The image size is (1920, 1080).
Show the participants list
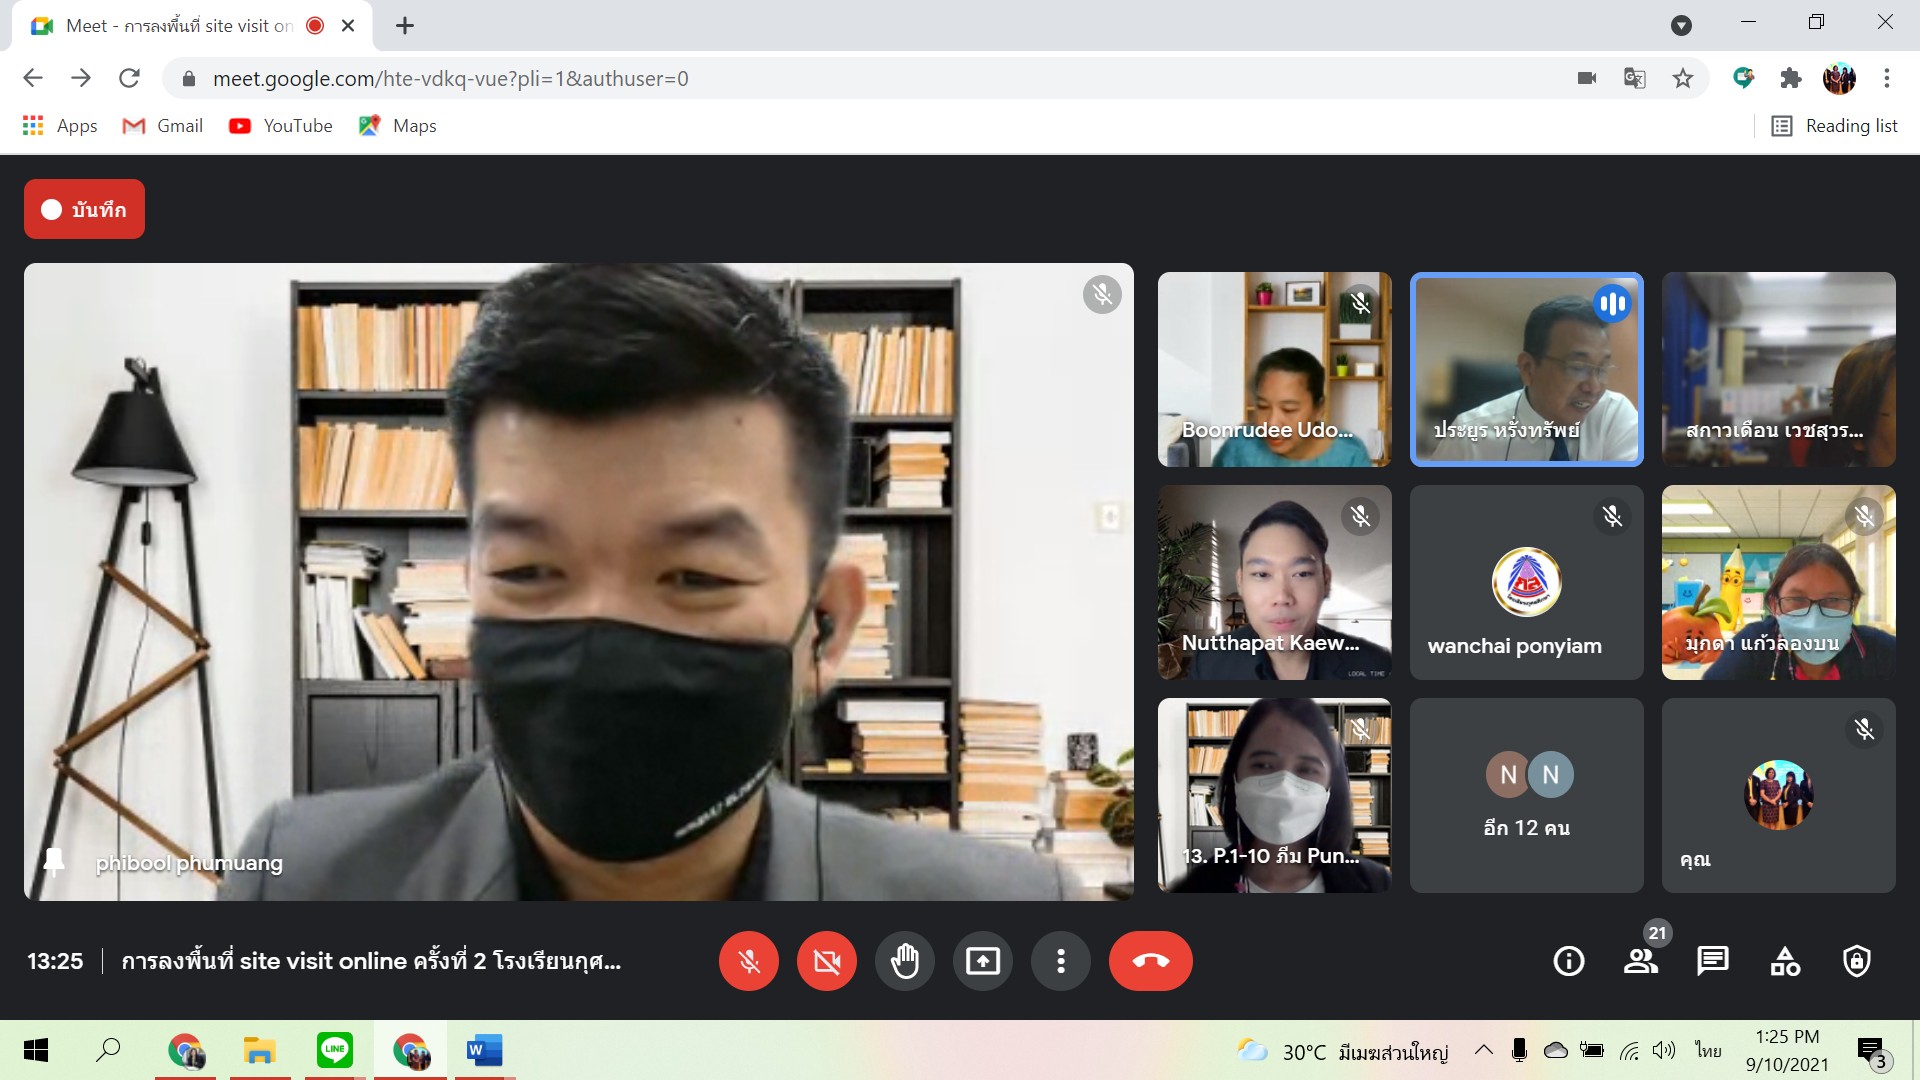coord(1640,961)
